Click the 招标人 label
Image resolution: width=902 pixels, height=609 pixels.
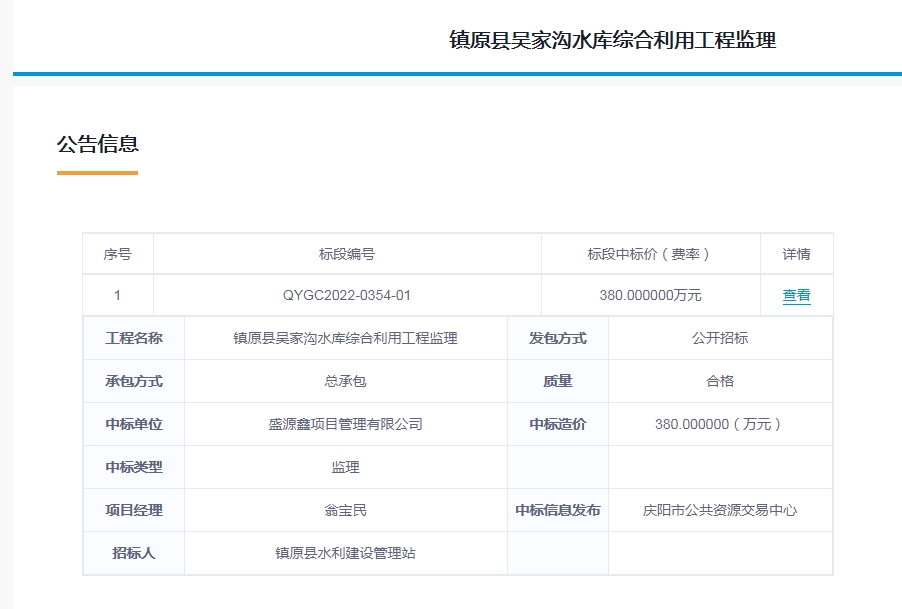point(133,553)
